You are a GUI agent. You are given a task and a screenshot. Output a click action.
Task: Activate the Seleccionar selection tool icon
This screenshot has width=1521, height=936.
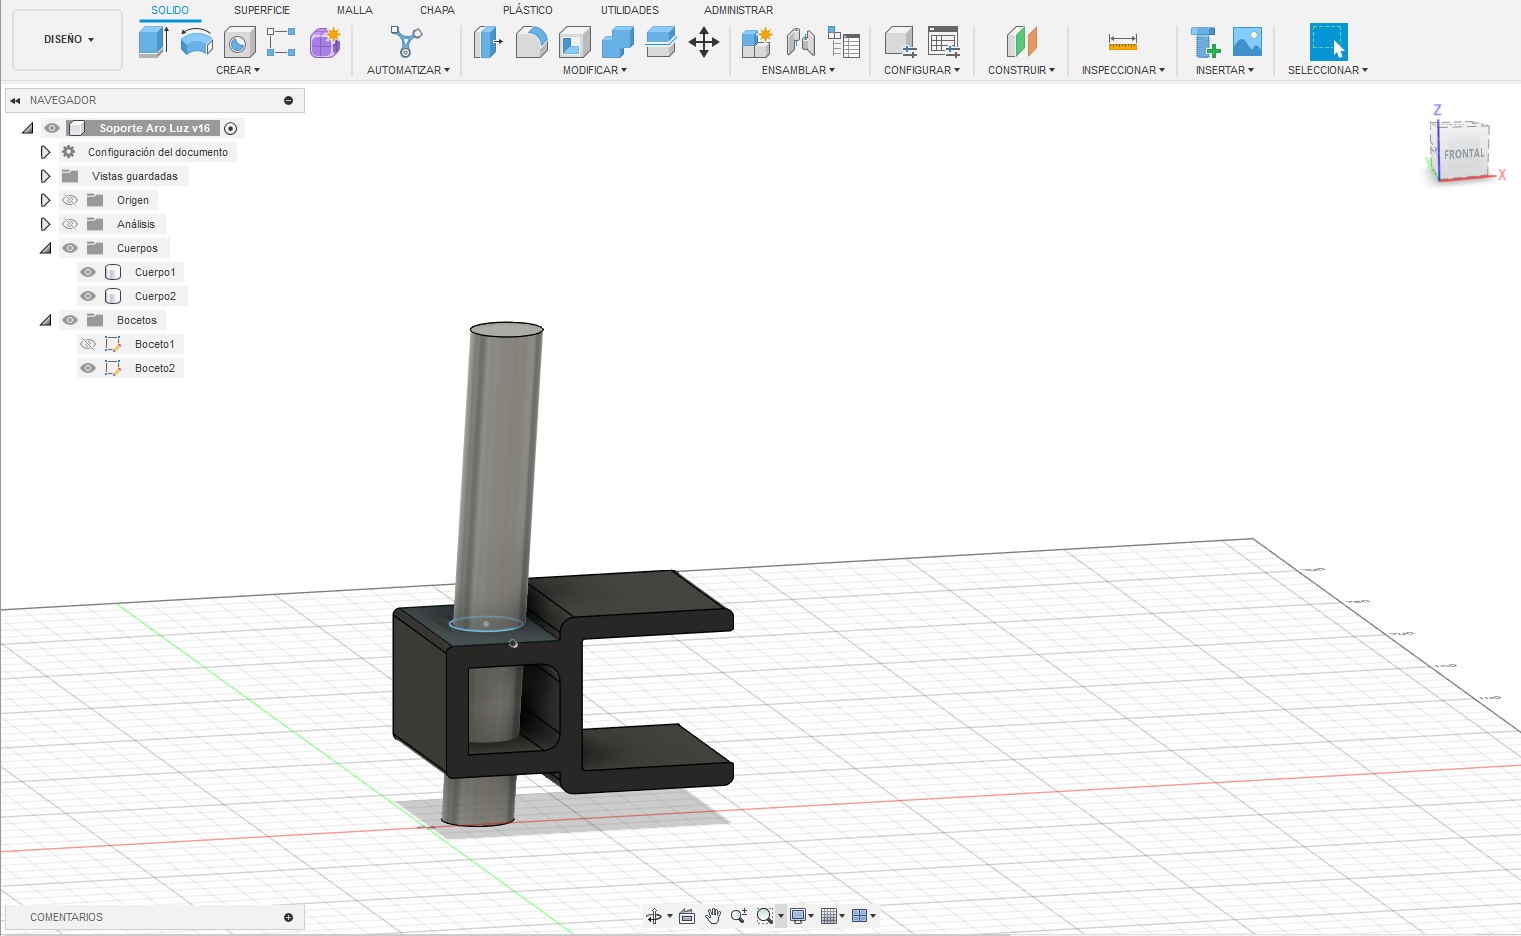coord(1328,42)
